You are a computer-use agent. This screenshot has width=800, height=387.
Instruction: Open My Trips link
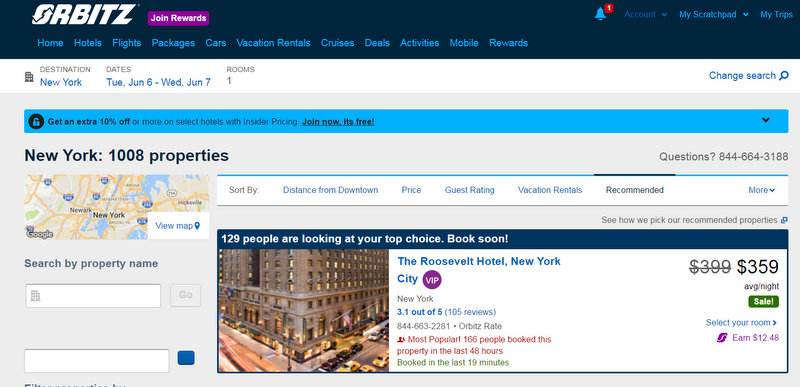point(776,14)
